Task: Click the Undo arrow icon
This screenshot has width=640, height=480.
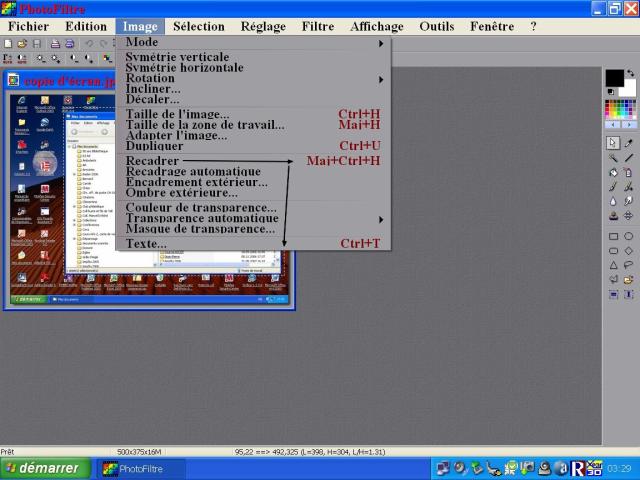Action: click(x=89, y=43)
